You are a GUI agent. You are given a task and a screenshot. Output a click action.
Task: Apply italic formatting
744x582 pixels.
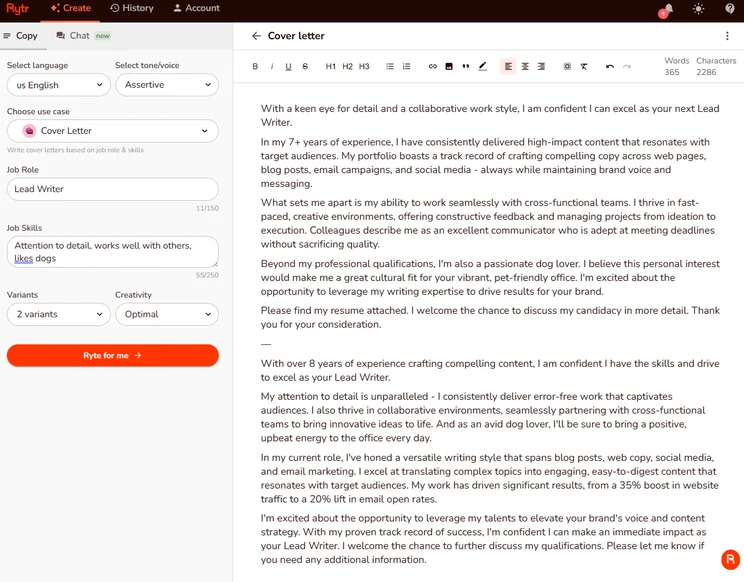272,66
